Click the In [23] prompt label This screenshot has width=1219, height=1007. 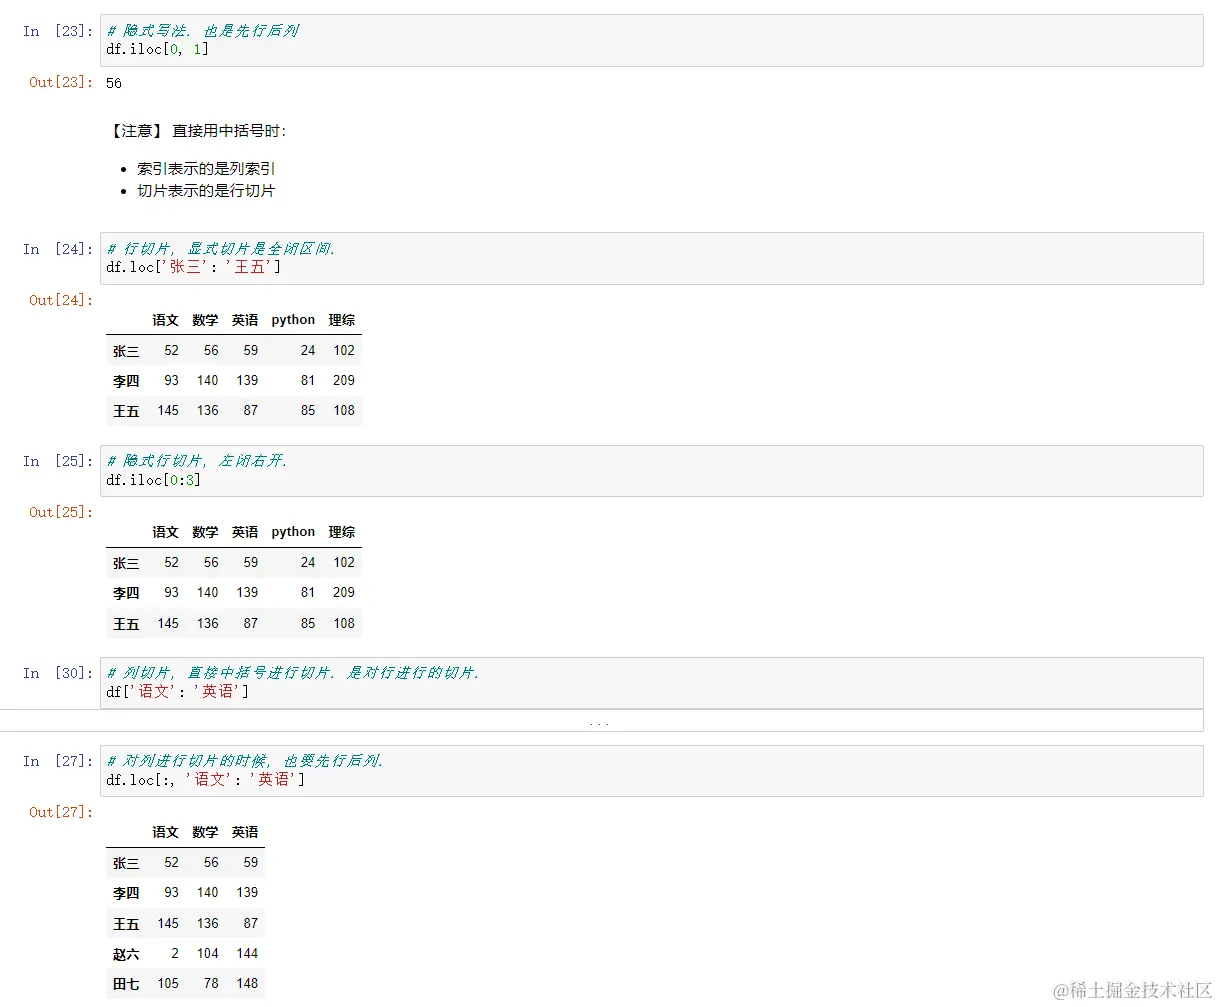58,31
